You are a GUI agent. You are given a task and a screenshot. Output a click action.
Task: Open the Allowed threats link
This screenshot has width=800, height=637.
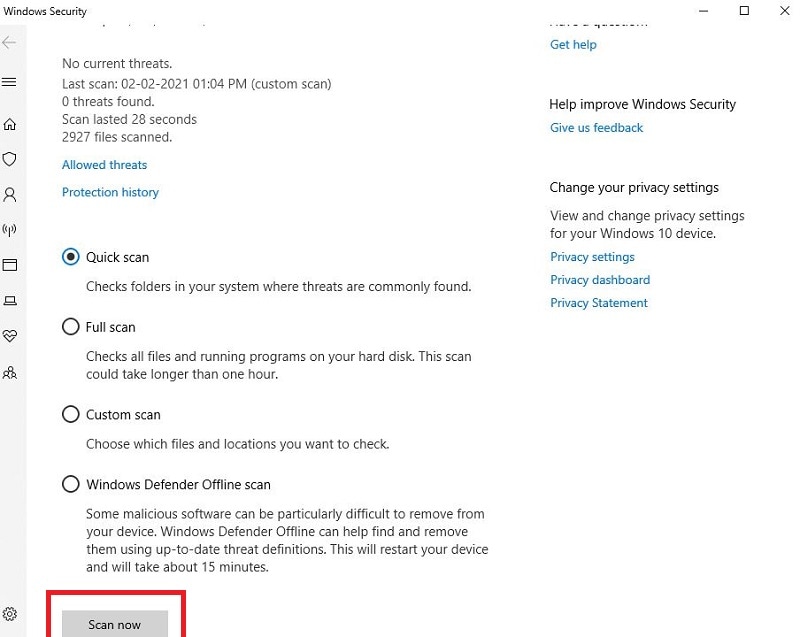(x=105, y=165)
